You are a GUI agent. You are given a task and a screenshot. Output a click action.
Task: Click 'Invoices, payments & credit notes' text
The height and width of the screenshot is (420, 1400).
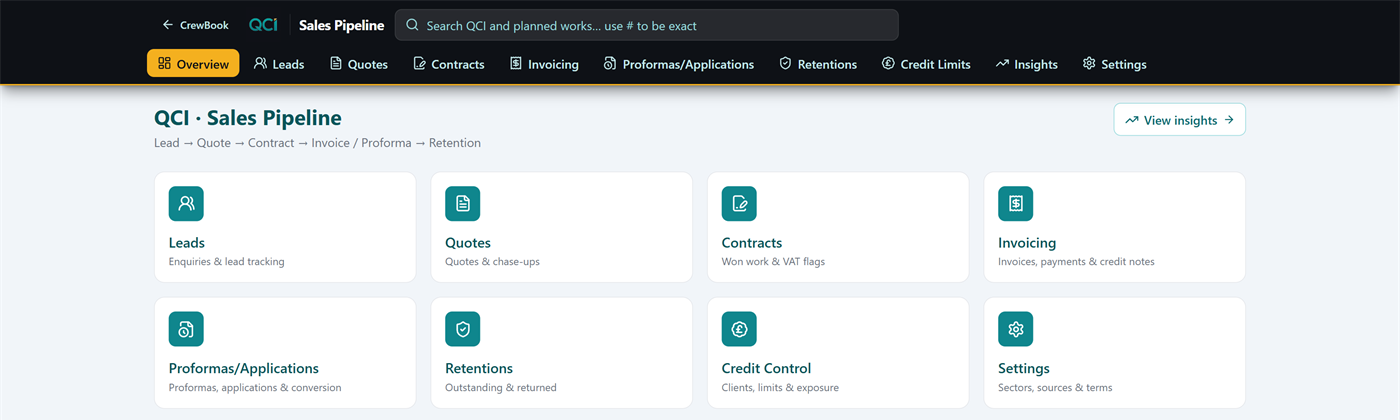1076,262
